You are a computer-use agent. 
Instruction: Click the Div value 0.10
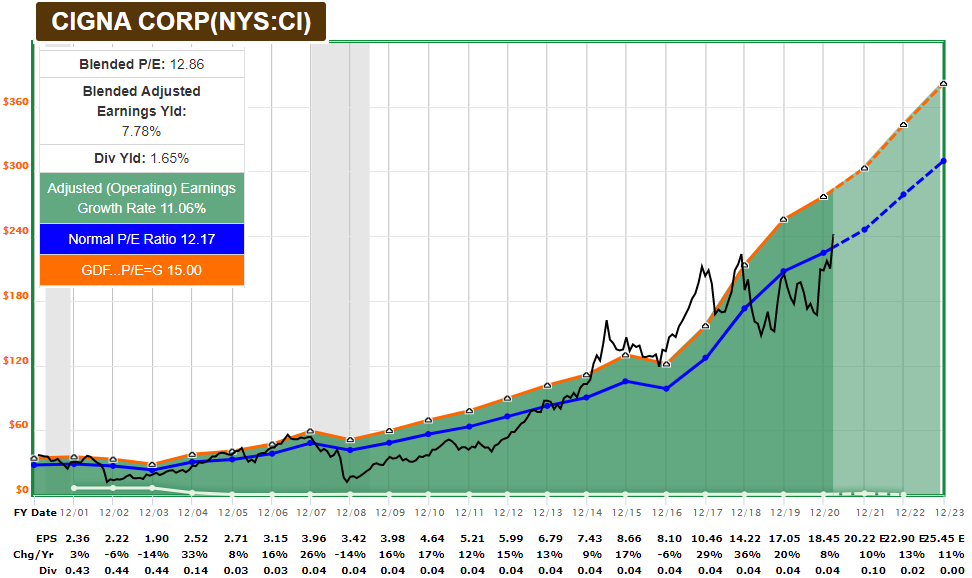pyautogui.click(x=873, y=570)
